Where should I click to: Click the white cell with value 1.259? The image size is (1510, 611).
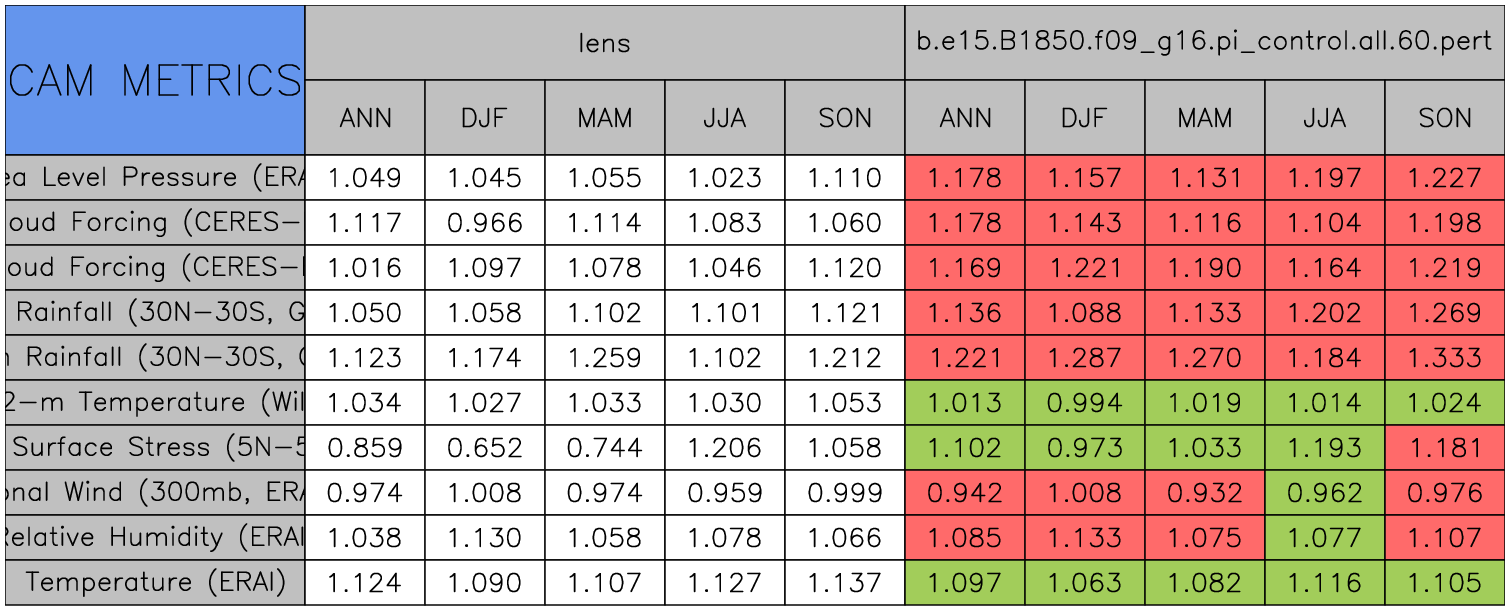[605, 358]
